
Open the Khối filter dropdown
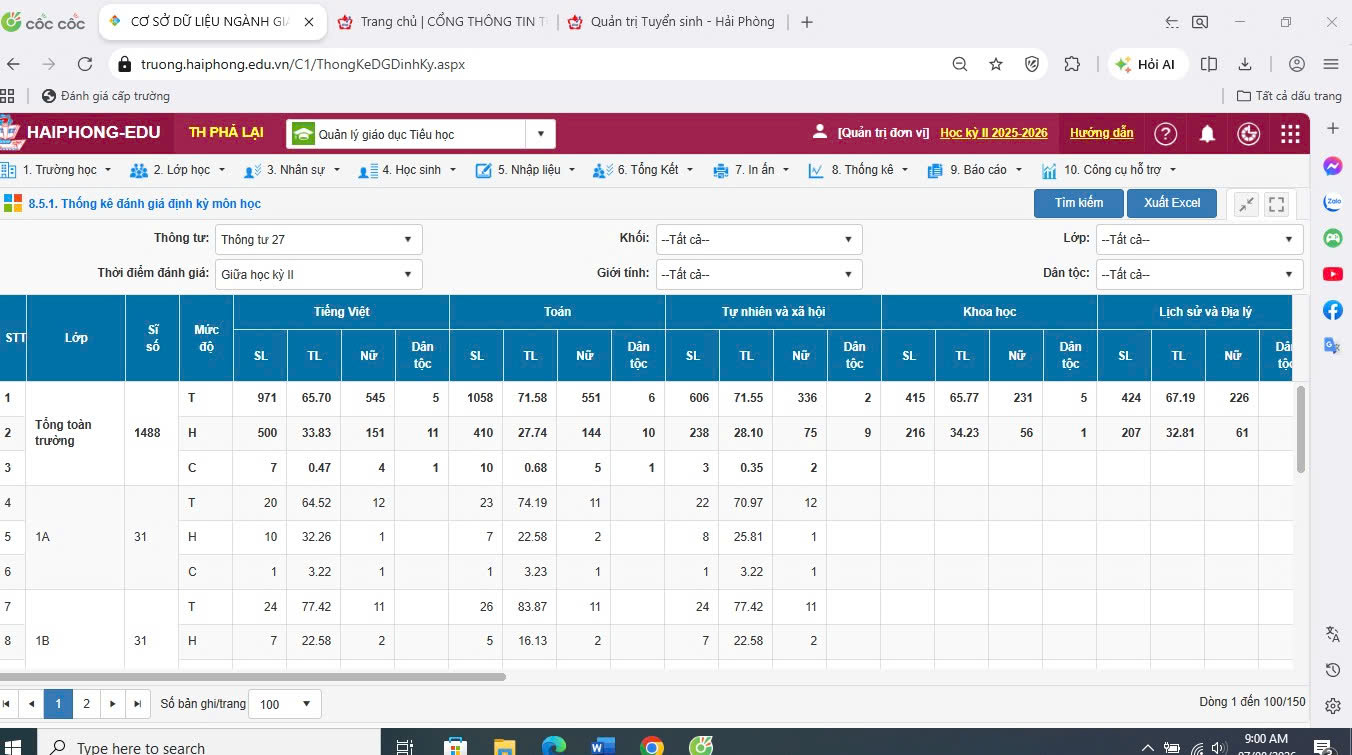pyautogui.click(x=759, y=240)
